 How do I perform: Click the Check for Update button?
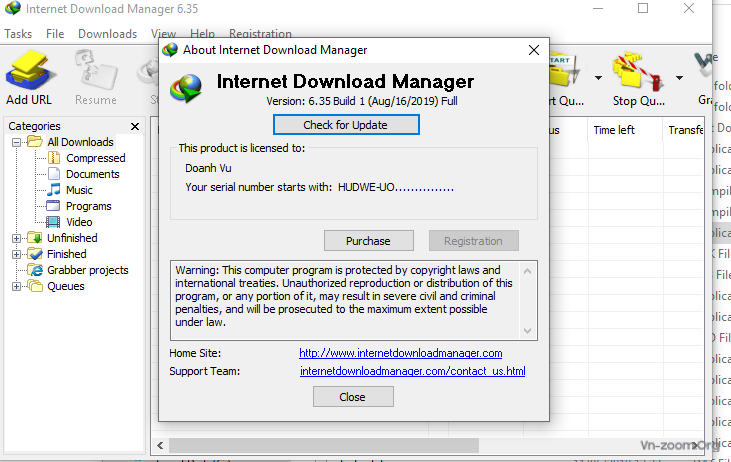345,125
